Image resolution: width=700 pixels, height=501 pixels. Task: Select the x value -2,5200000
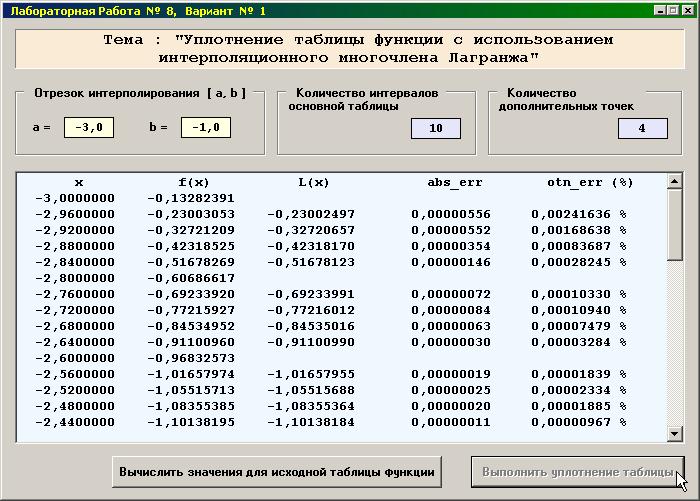(x=75, y=390)
